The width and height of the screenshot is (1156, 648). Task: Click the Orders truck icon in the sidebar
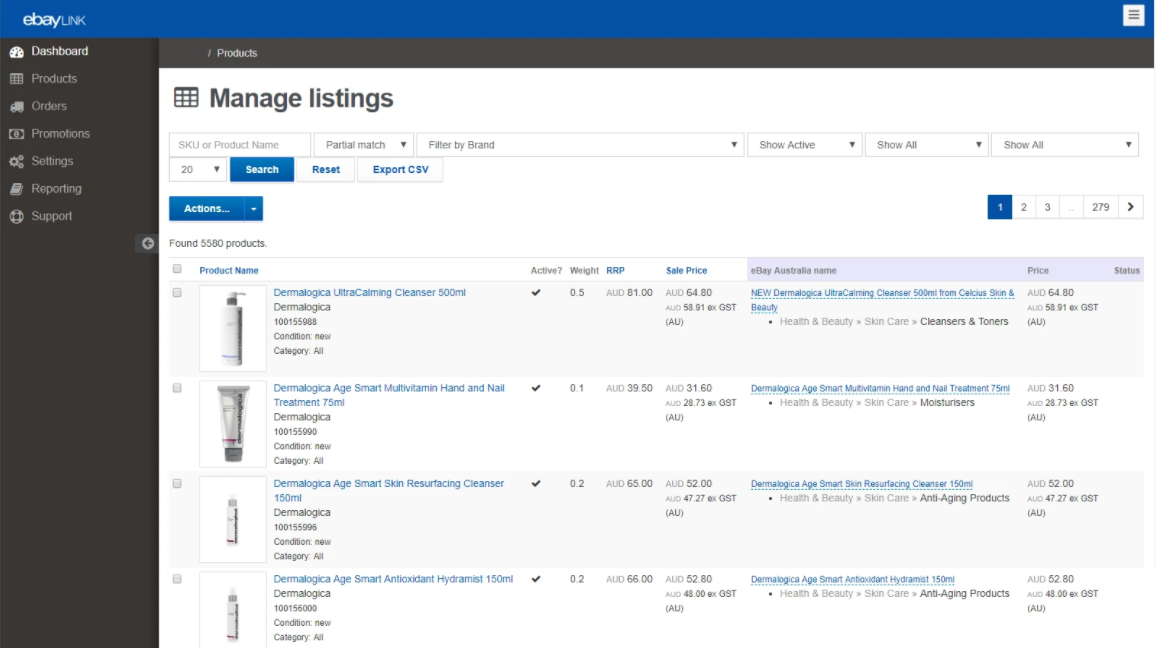[x=16, y=106]
